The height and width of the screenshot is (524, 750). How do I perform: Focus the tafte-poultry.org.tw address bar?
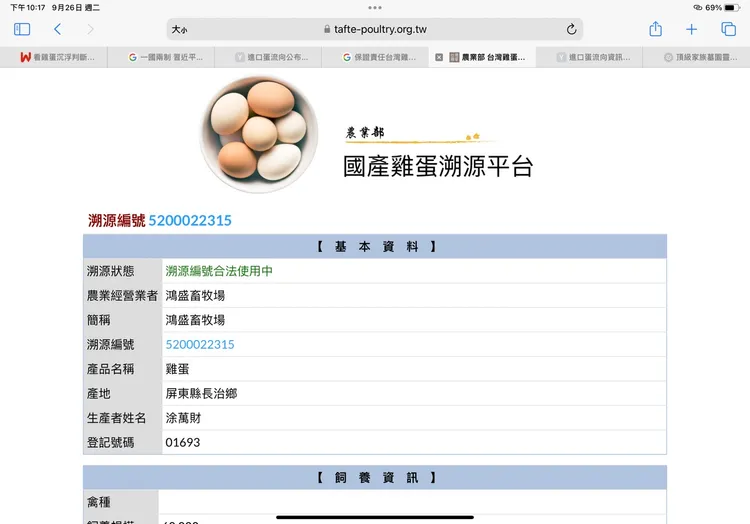[x=375, y=29]
